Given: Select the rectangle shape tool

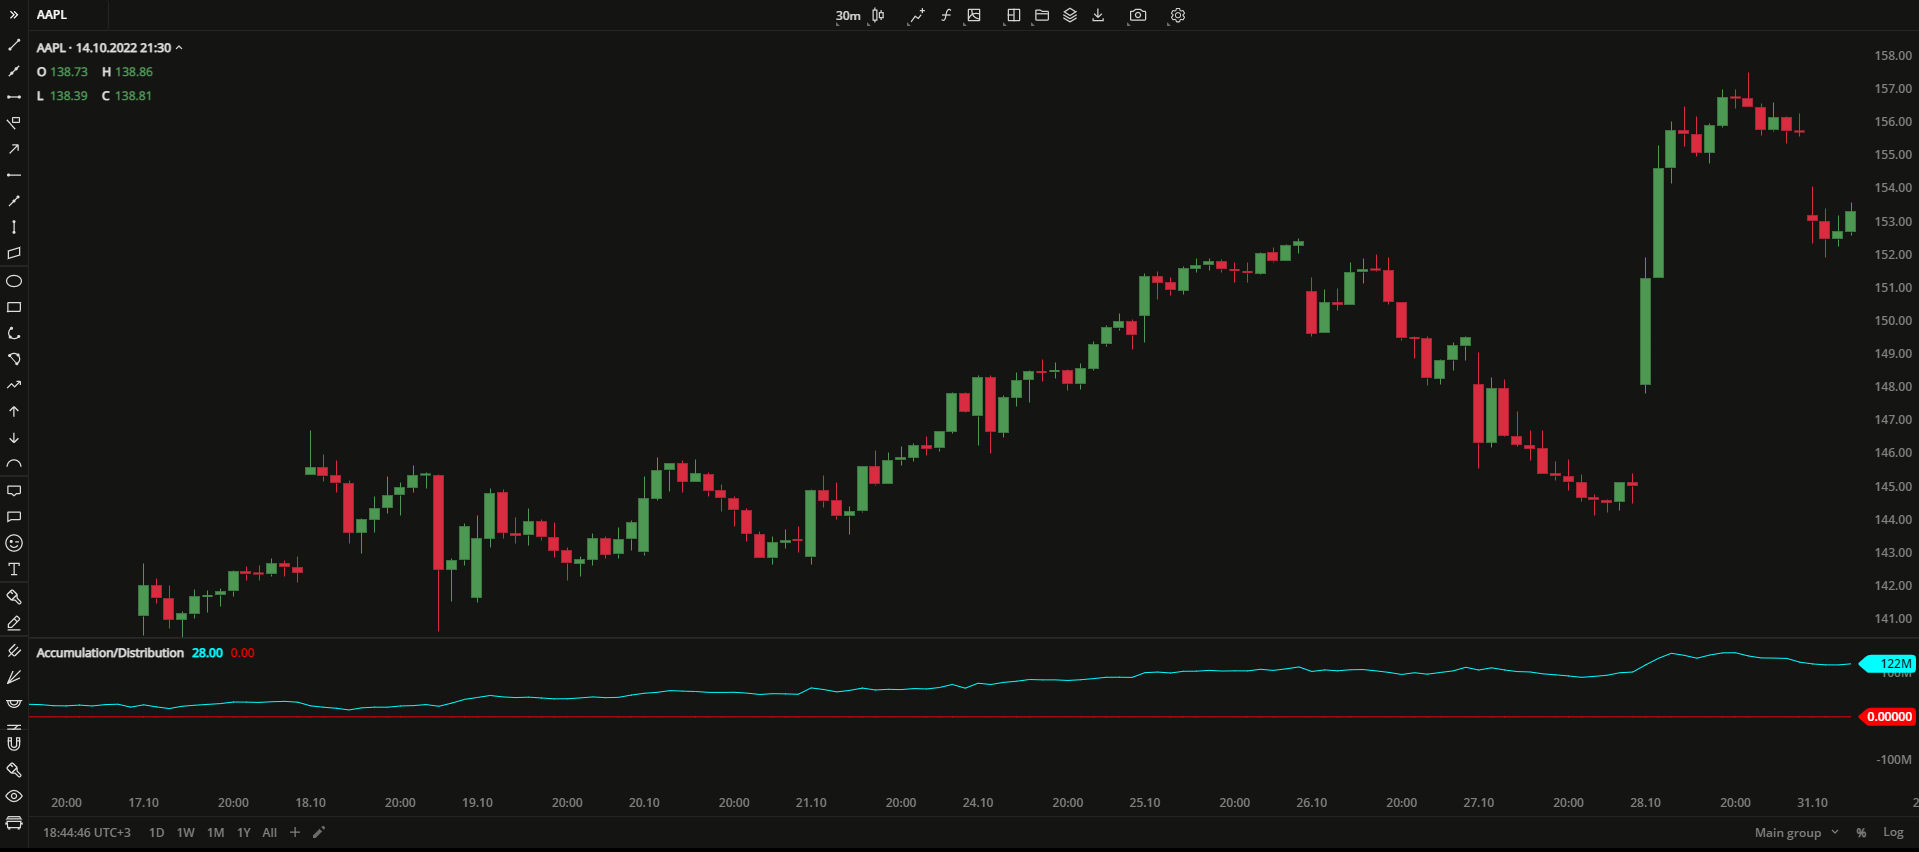Looking at the screenshot, I should (14, 307).
